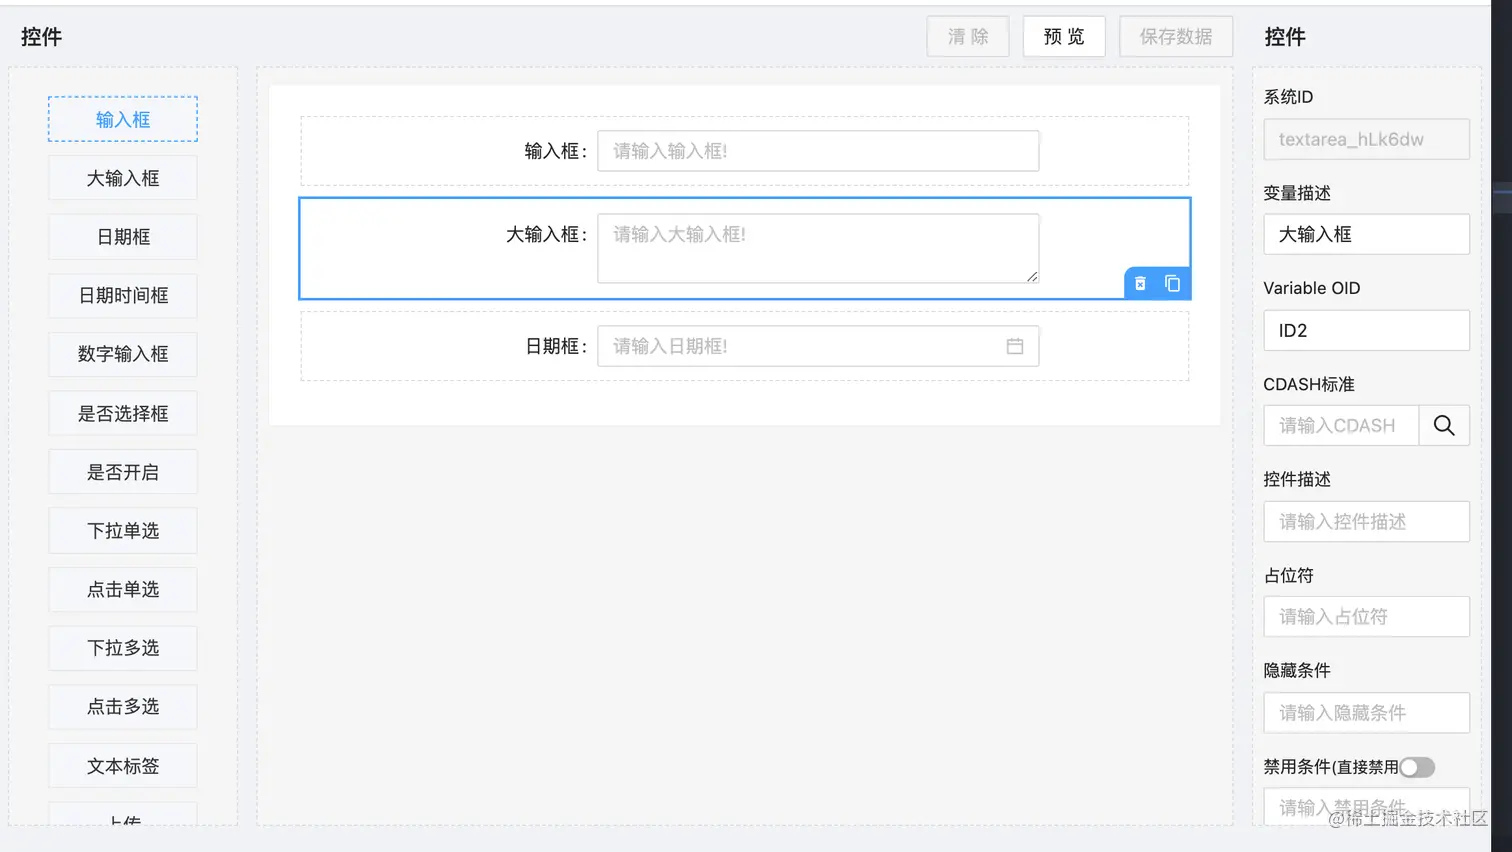Click the 保存数据 button

click(1176, 36)
